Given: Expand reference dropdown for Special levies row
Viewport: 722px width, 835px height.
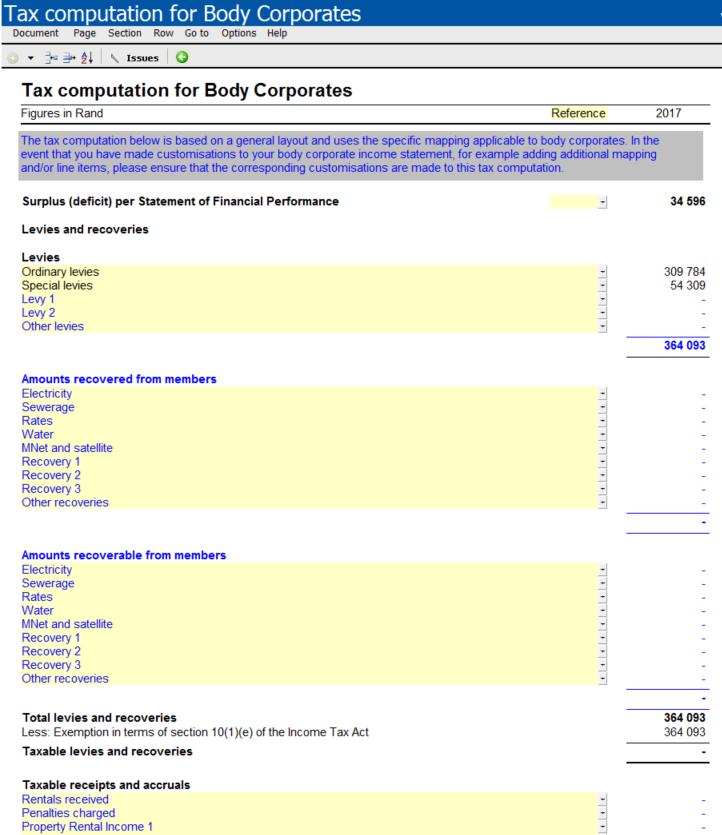Looking at the screenshot, I should click(x=602, y=286).
